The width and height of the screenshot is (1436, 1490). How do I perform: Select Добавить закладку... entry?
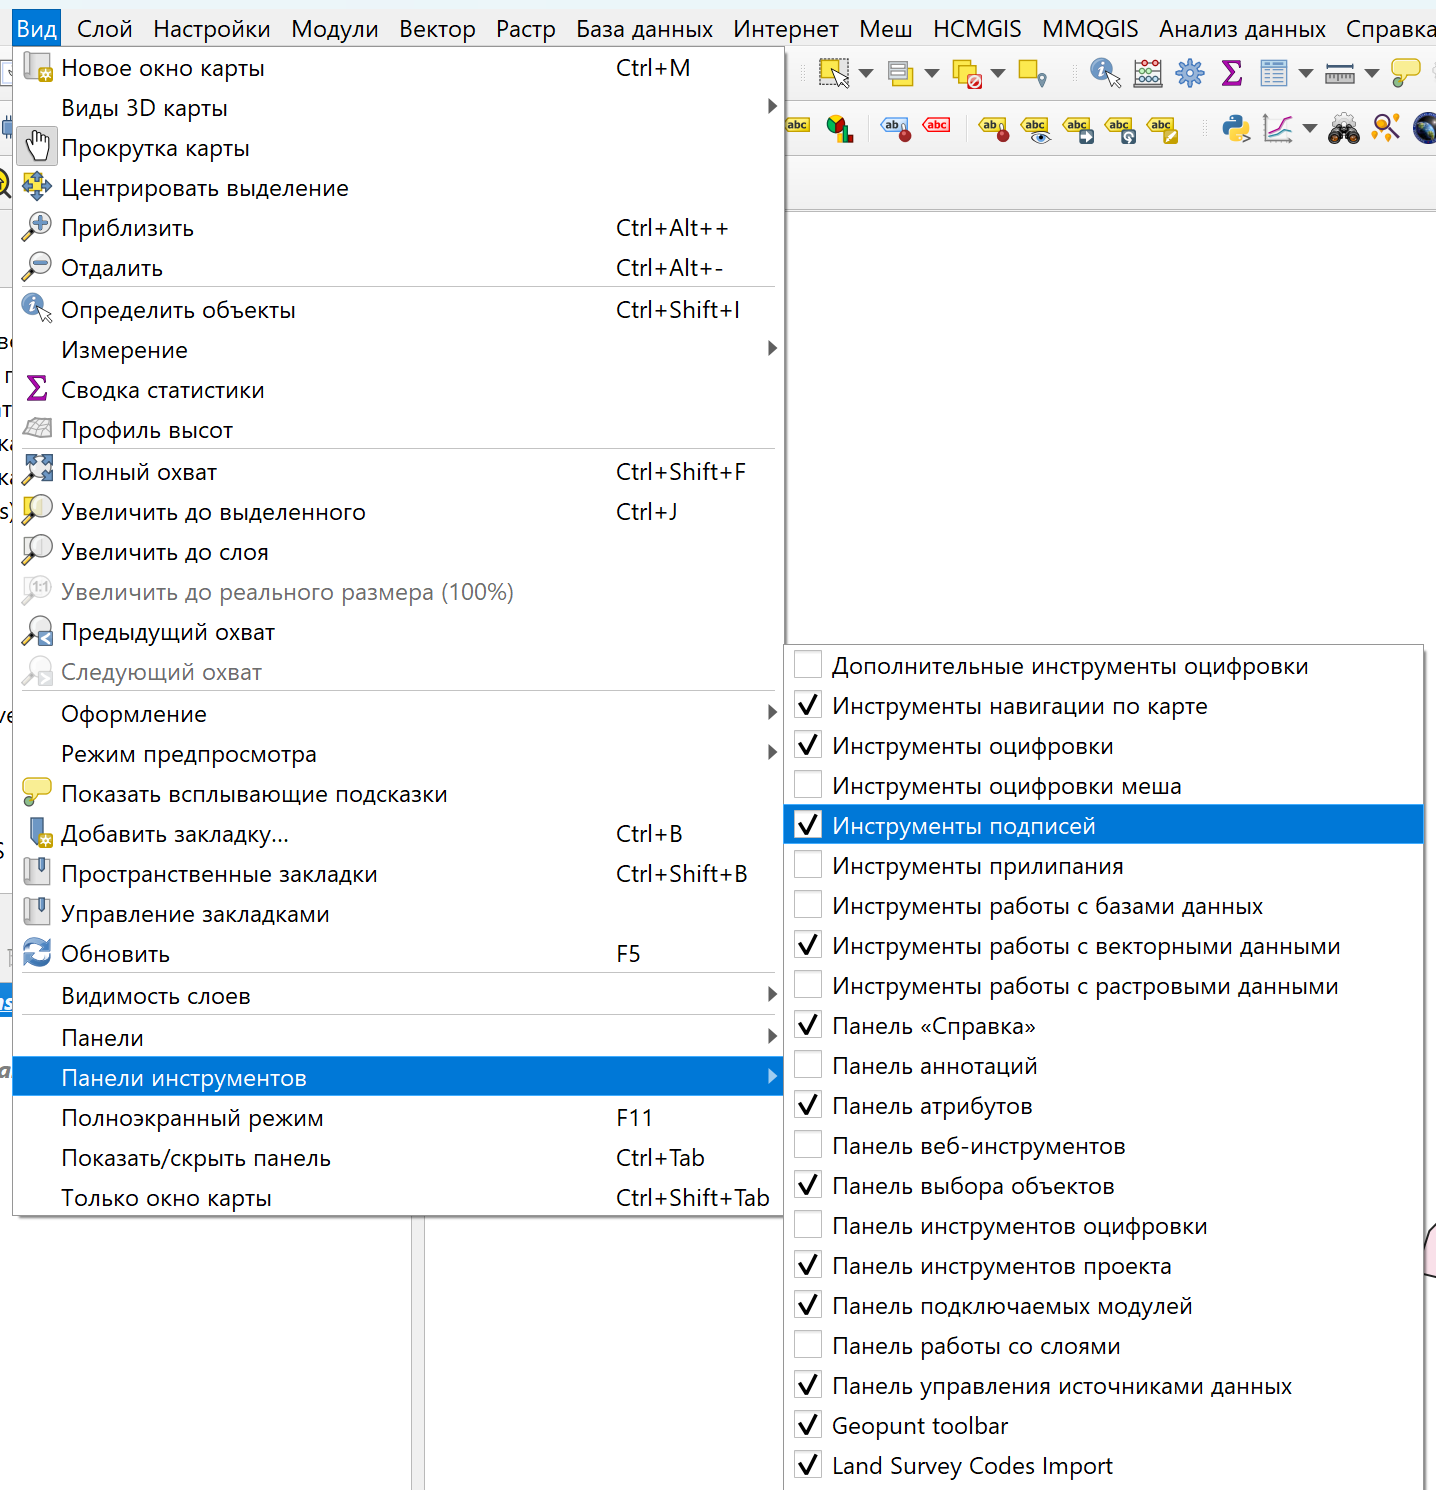398,834
